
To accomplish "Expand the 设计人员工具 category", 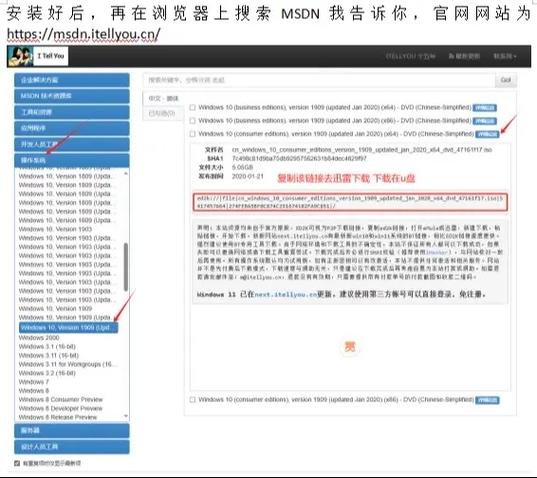I will pyautogui.click(x=72, y=447).
